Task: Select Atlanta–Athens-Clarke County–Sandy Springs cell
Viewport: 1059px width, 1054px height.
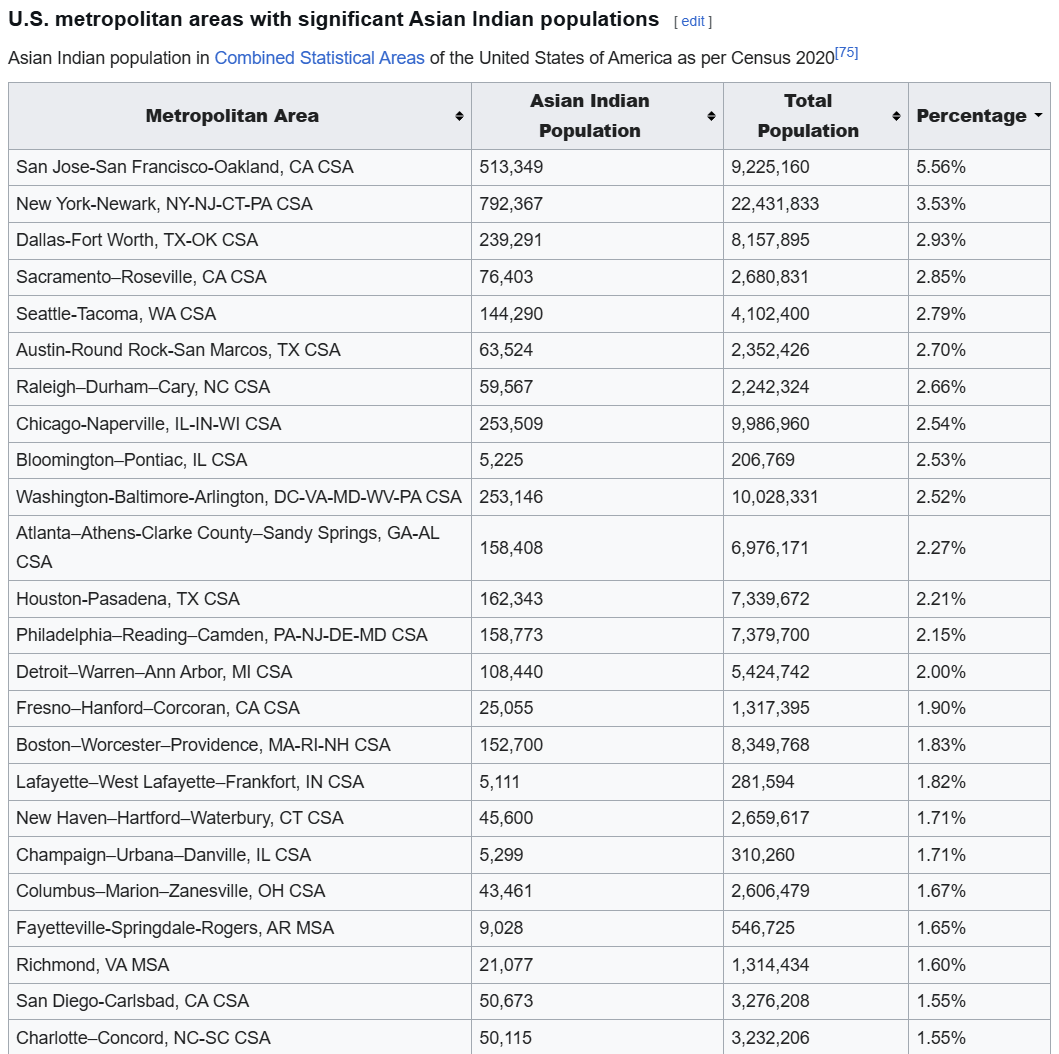Action: pyautogui.click(x=240, y=548)
